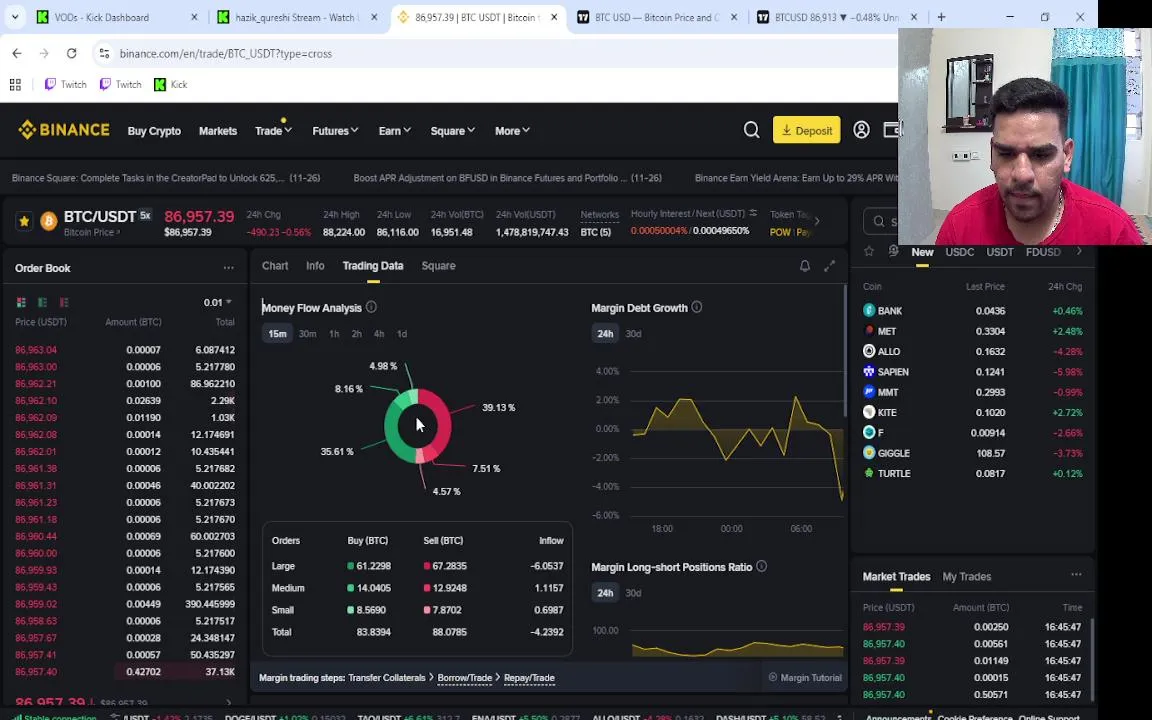Image resolution: width=1152 pixels, height=720 pixels.
Task: Open browser tab search dropdown
Action: (x=15, y=16)
